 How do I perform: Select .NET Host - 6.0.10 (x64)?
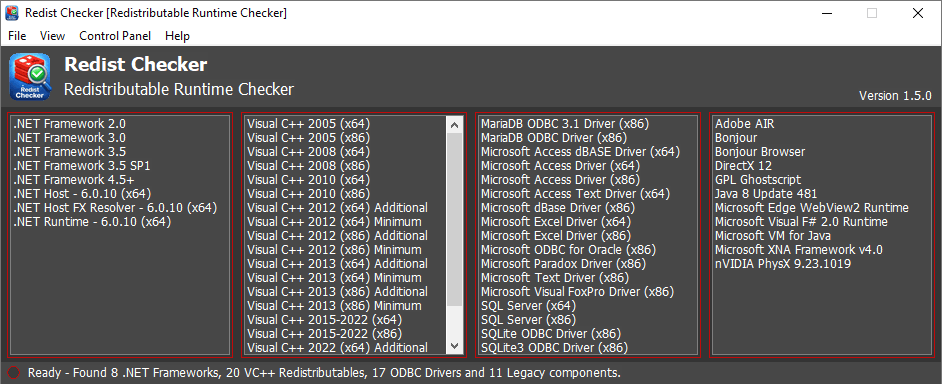point(82,194)
